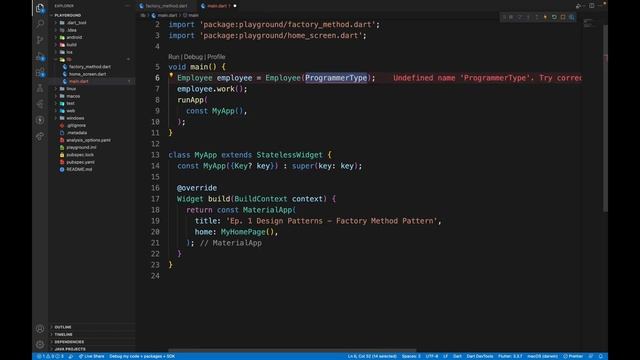Open the DevTools inspector debug toolbar icon

[571, 17]
